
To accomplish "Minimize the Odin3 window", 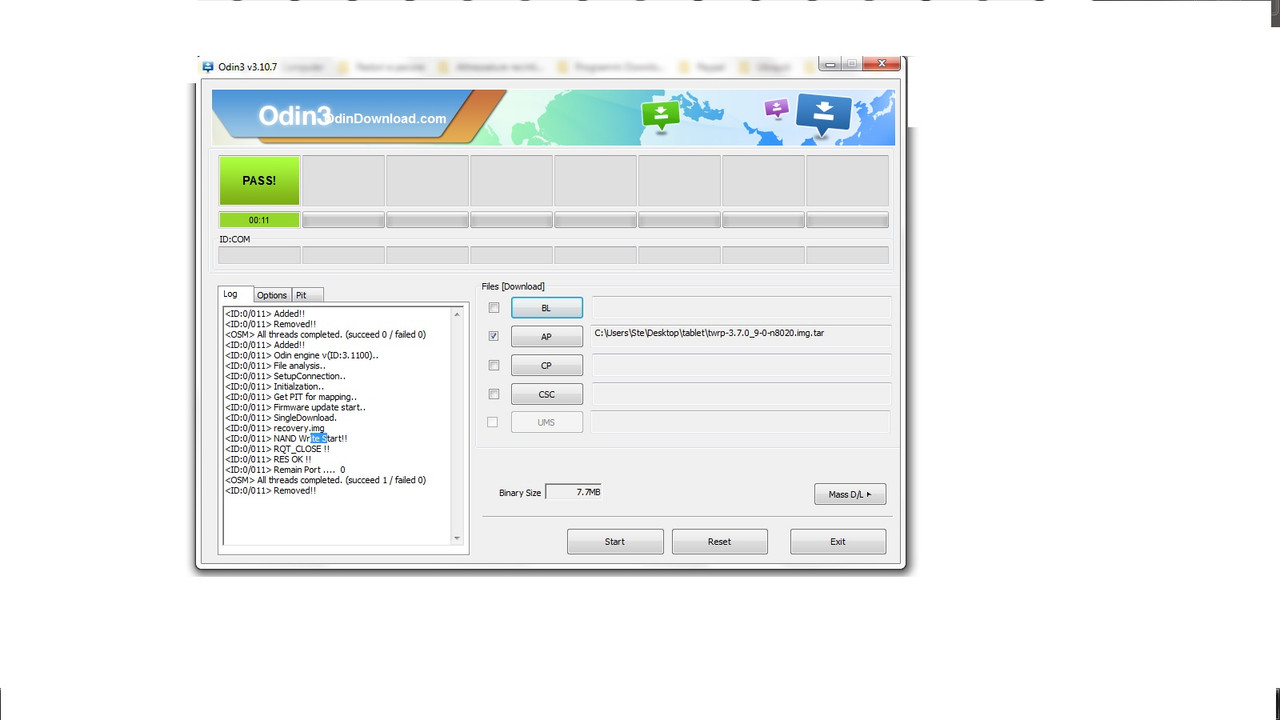I will (830, 64).
